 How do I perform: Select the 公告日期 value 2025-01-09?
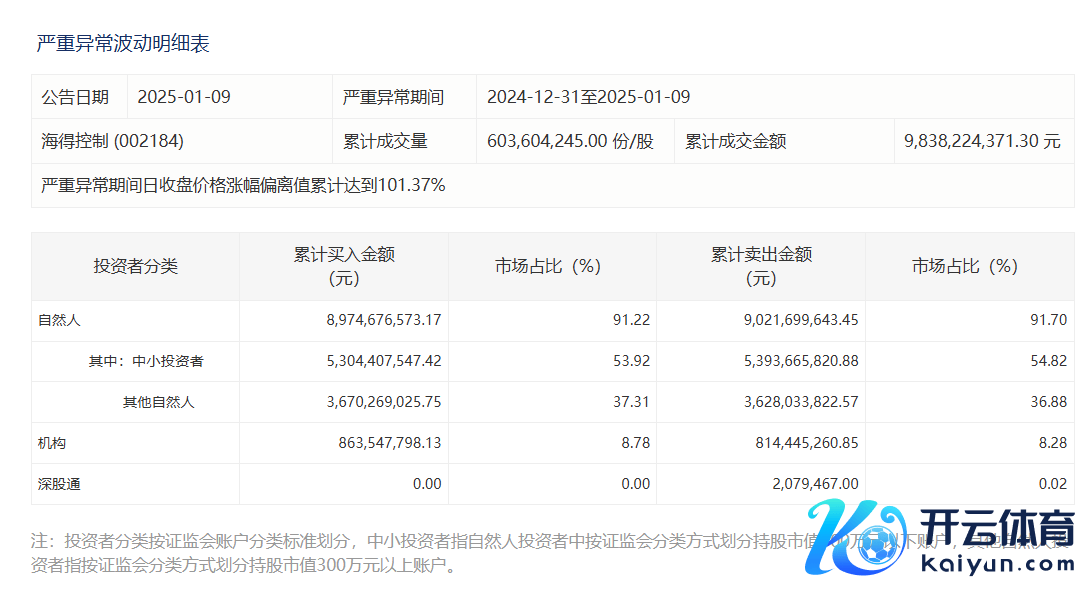184,97
